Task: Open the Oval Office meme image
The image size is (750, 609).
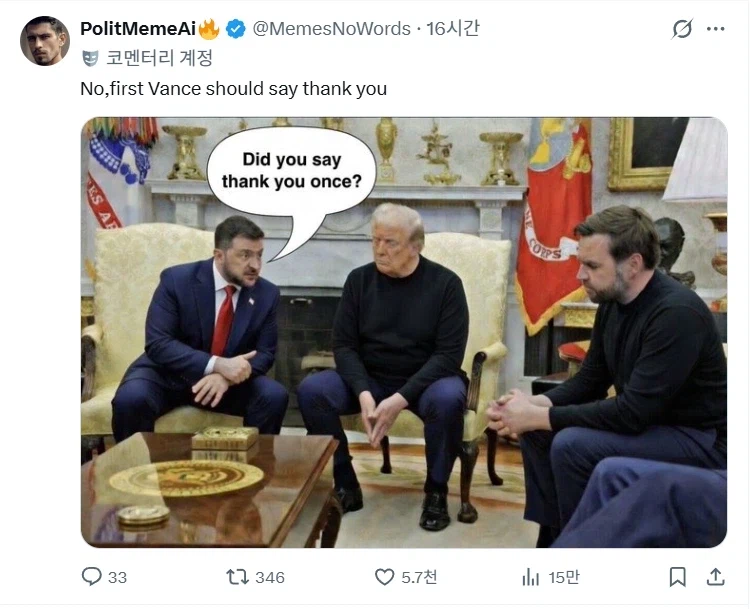Action: [x=404, y=332]
